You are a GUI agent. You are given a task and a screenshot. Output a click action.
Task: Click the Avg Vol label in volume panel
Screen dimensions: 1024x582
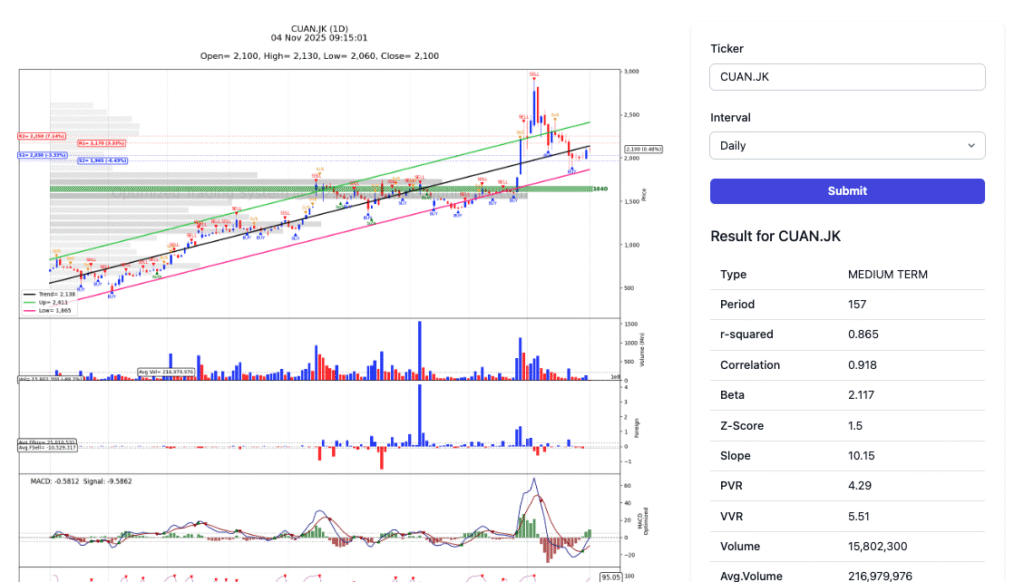[165, 371]
